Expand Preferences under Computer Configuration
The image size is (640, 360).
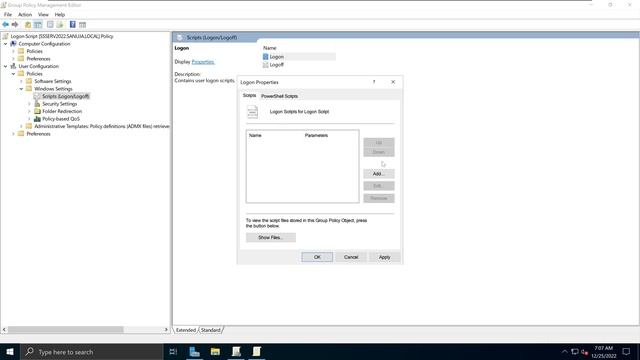[13, 59]
